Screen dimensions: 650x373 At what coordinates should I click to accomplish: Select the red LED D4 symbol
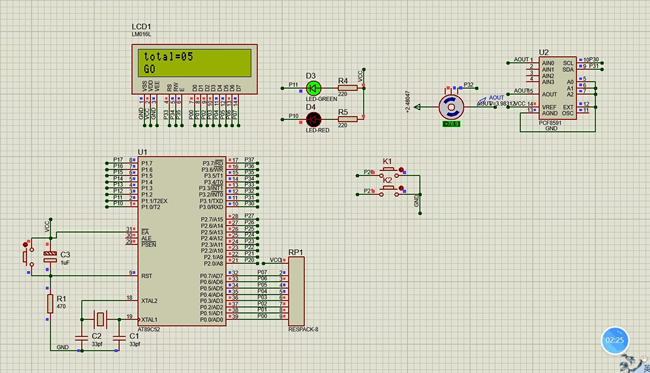pyautogui.click(x=313, y=119)
